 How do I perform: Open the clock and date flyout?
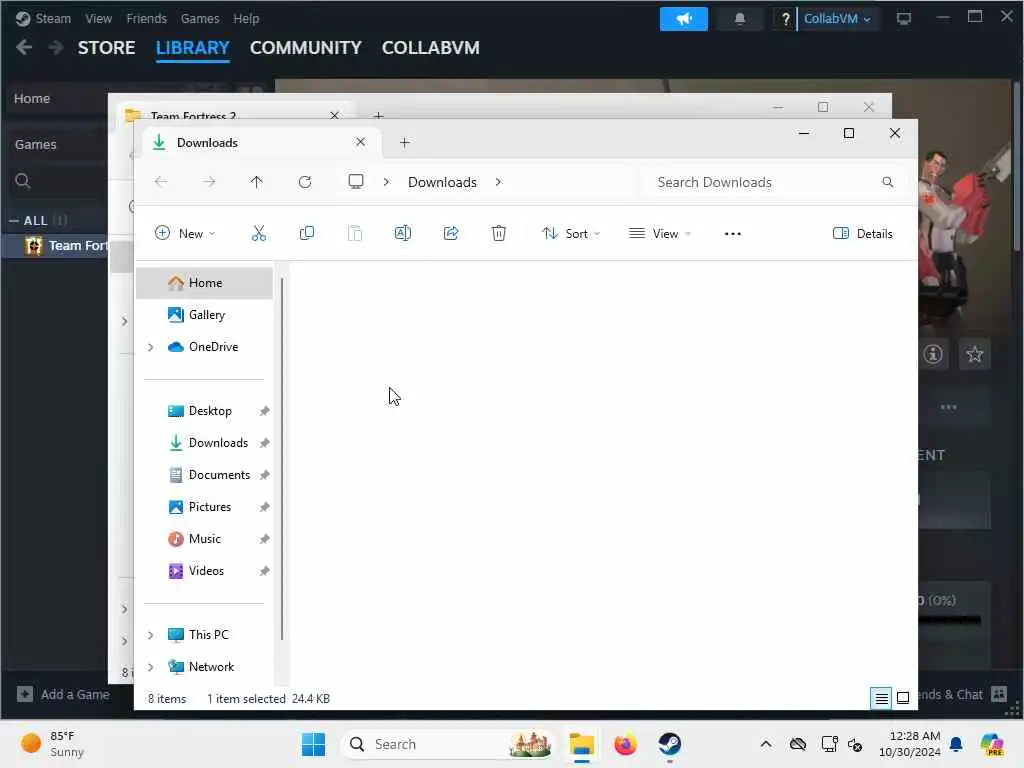910,744
